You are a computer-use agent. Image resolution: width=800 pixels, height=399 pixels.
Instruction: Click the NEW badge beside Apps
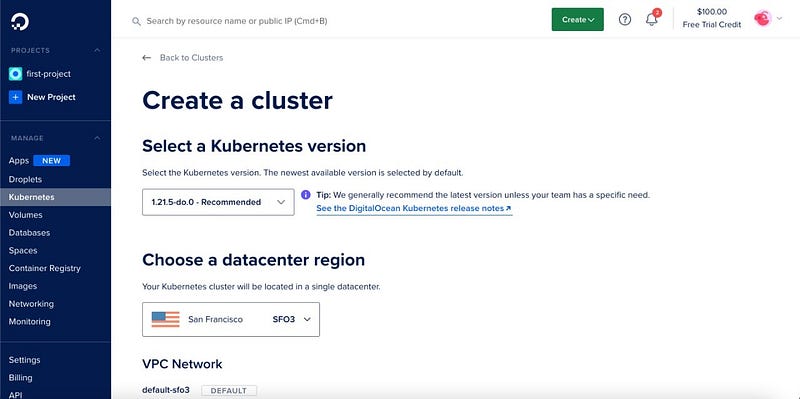pos(52,161)
